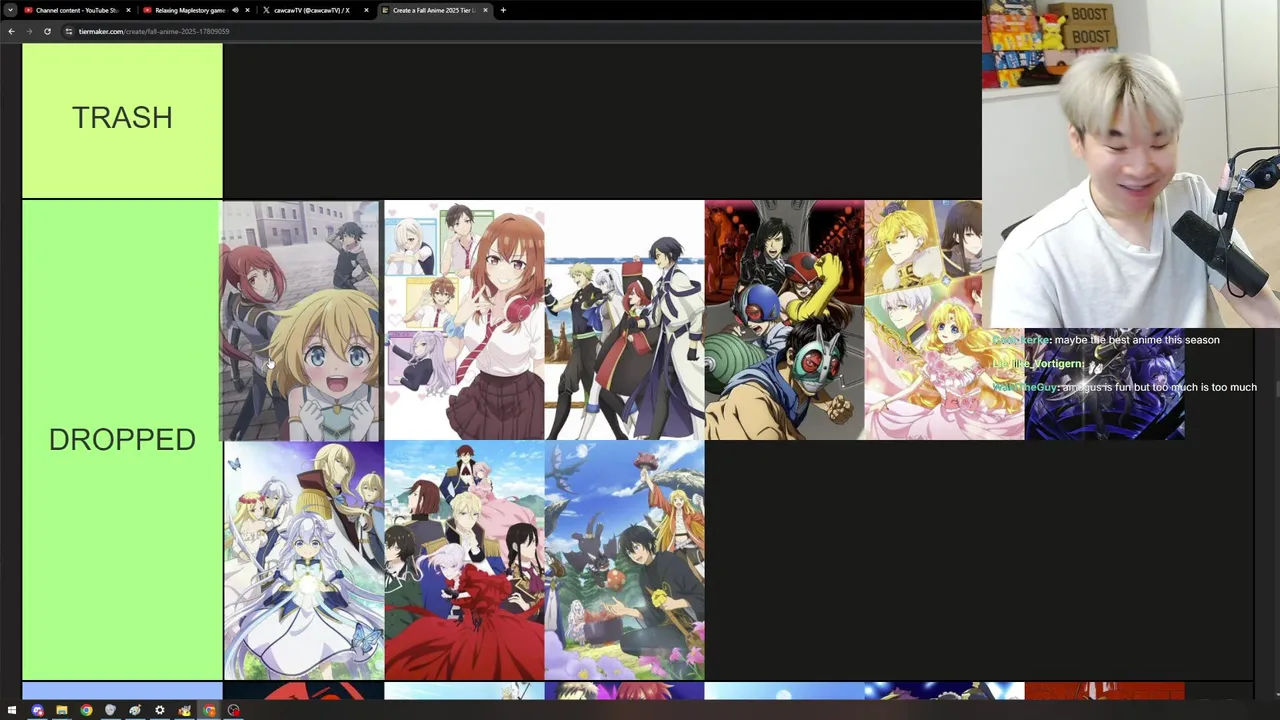Select schoolgirl with red headphones poster
The image size is (1280, 720).
pyautogui.click(x=464, y=321)
